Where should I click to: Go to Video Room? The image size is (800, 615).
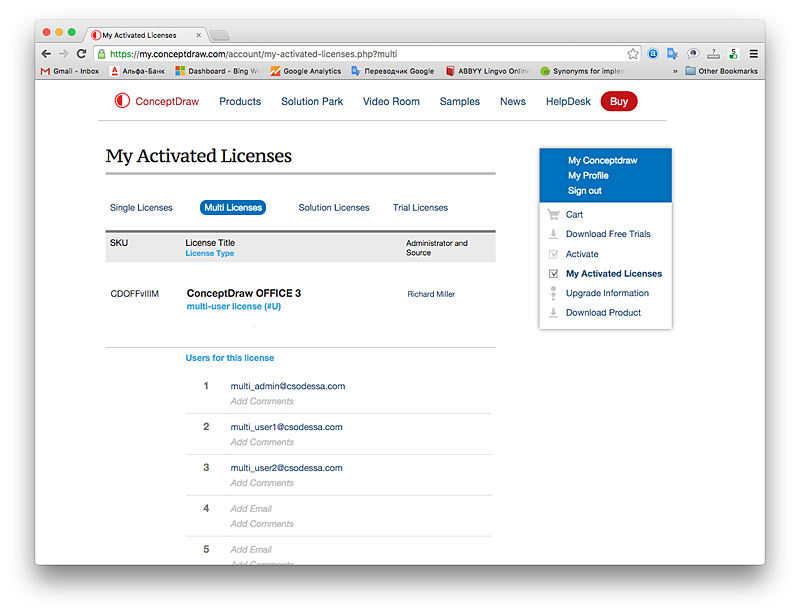[391, 102]
